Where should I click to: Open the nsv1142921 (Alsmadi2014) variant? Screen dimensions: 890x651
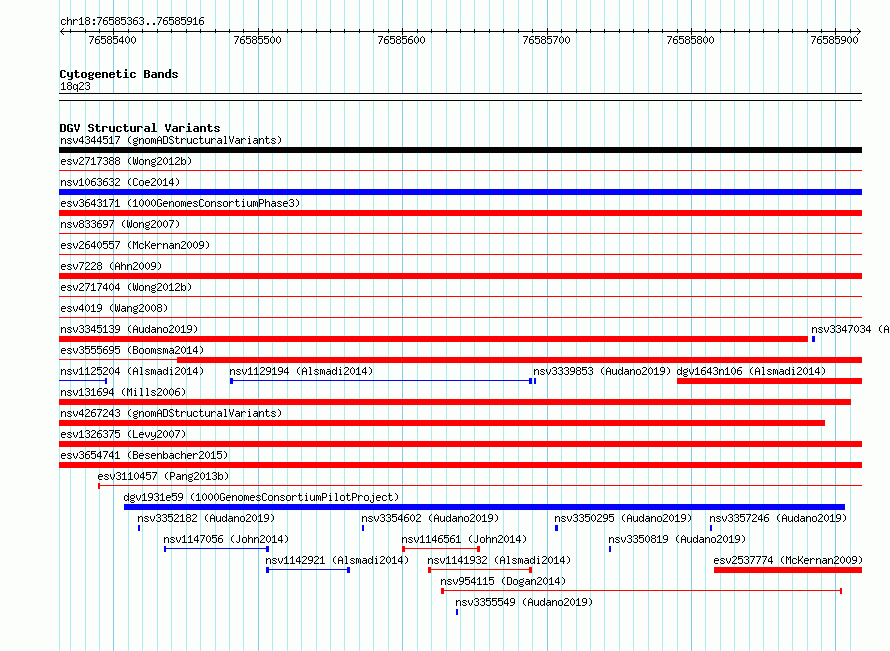click(x=337, y=560)
